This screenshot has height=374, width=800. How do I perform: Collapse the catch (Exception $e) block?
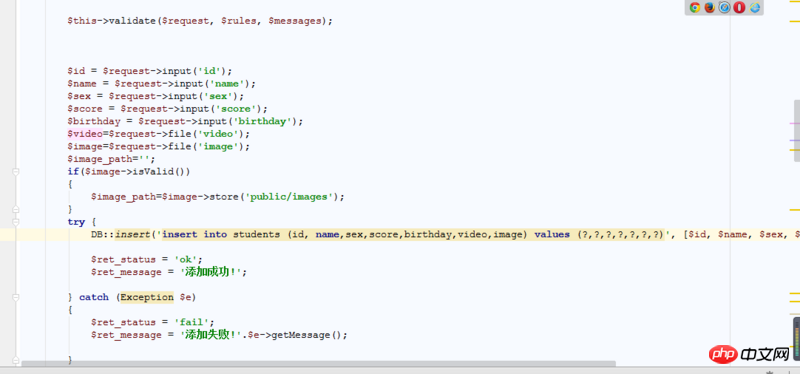(15, 297)
